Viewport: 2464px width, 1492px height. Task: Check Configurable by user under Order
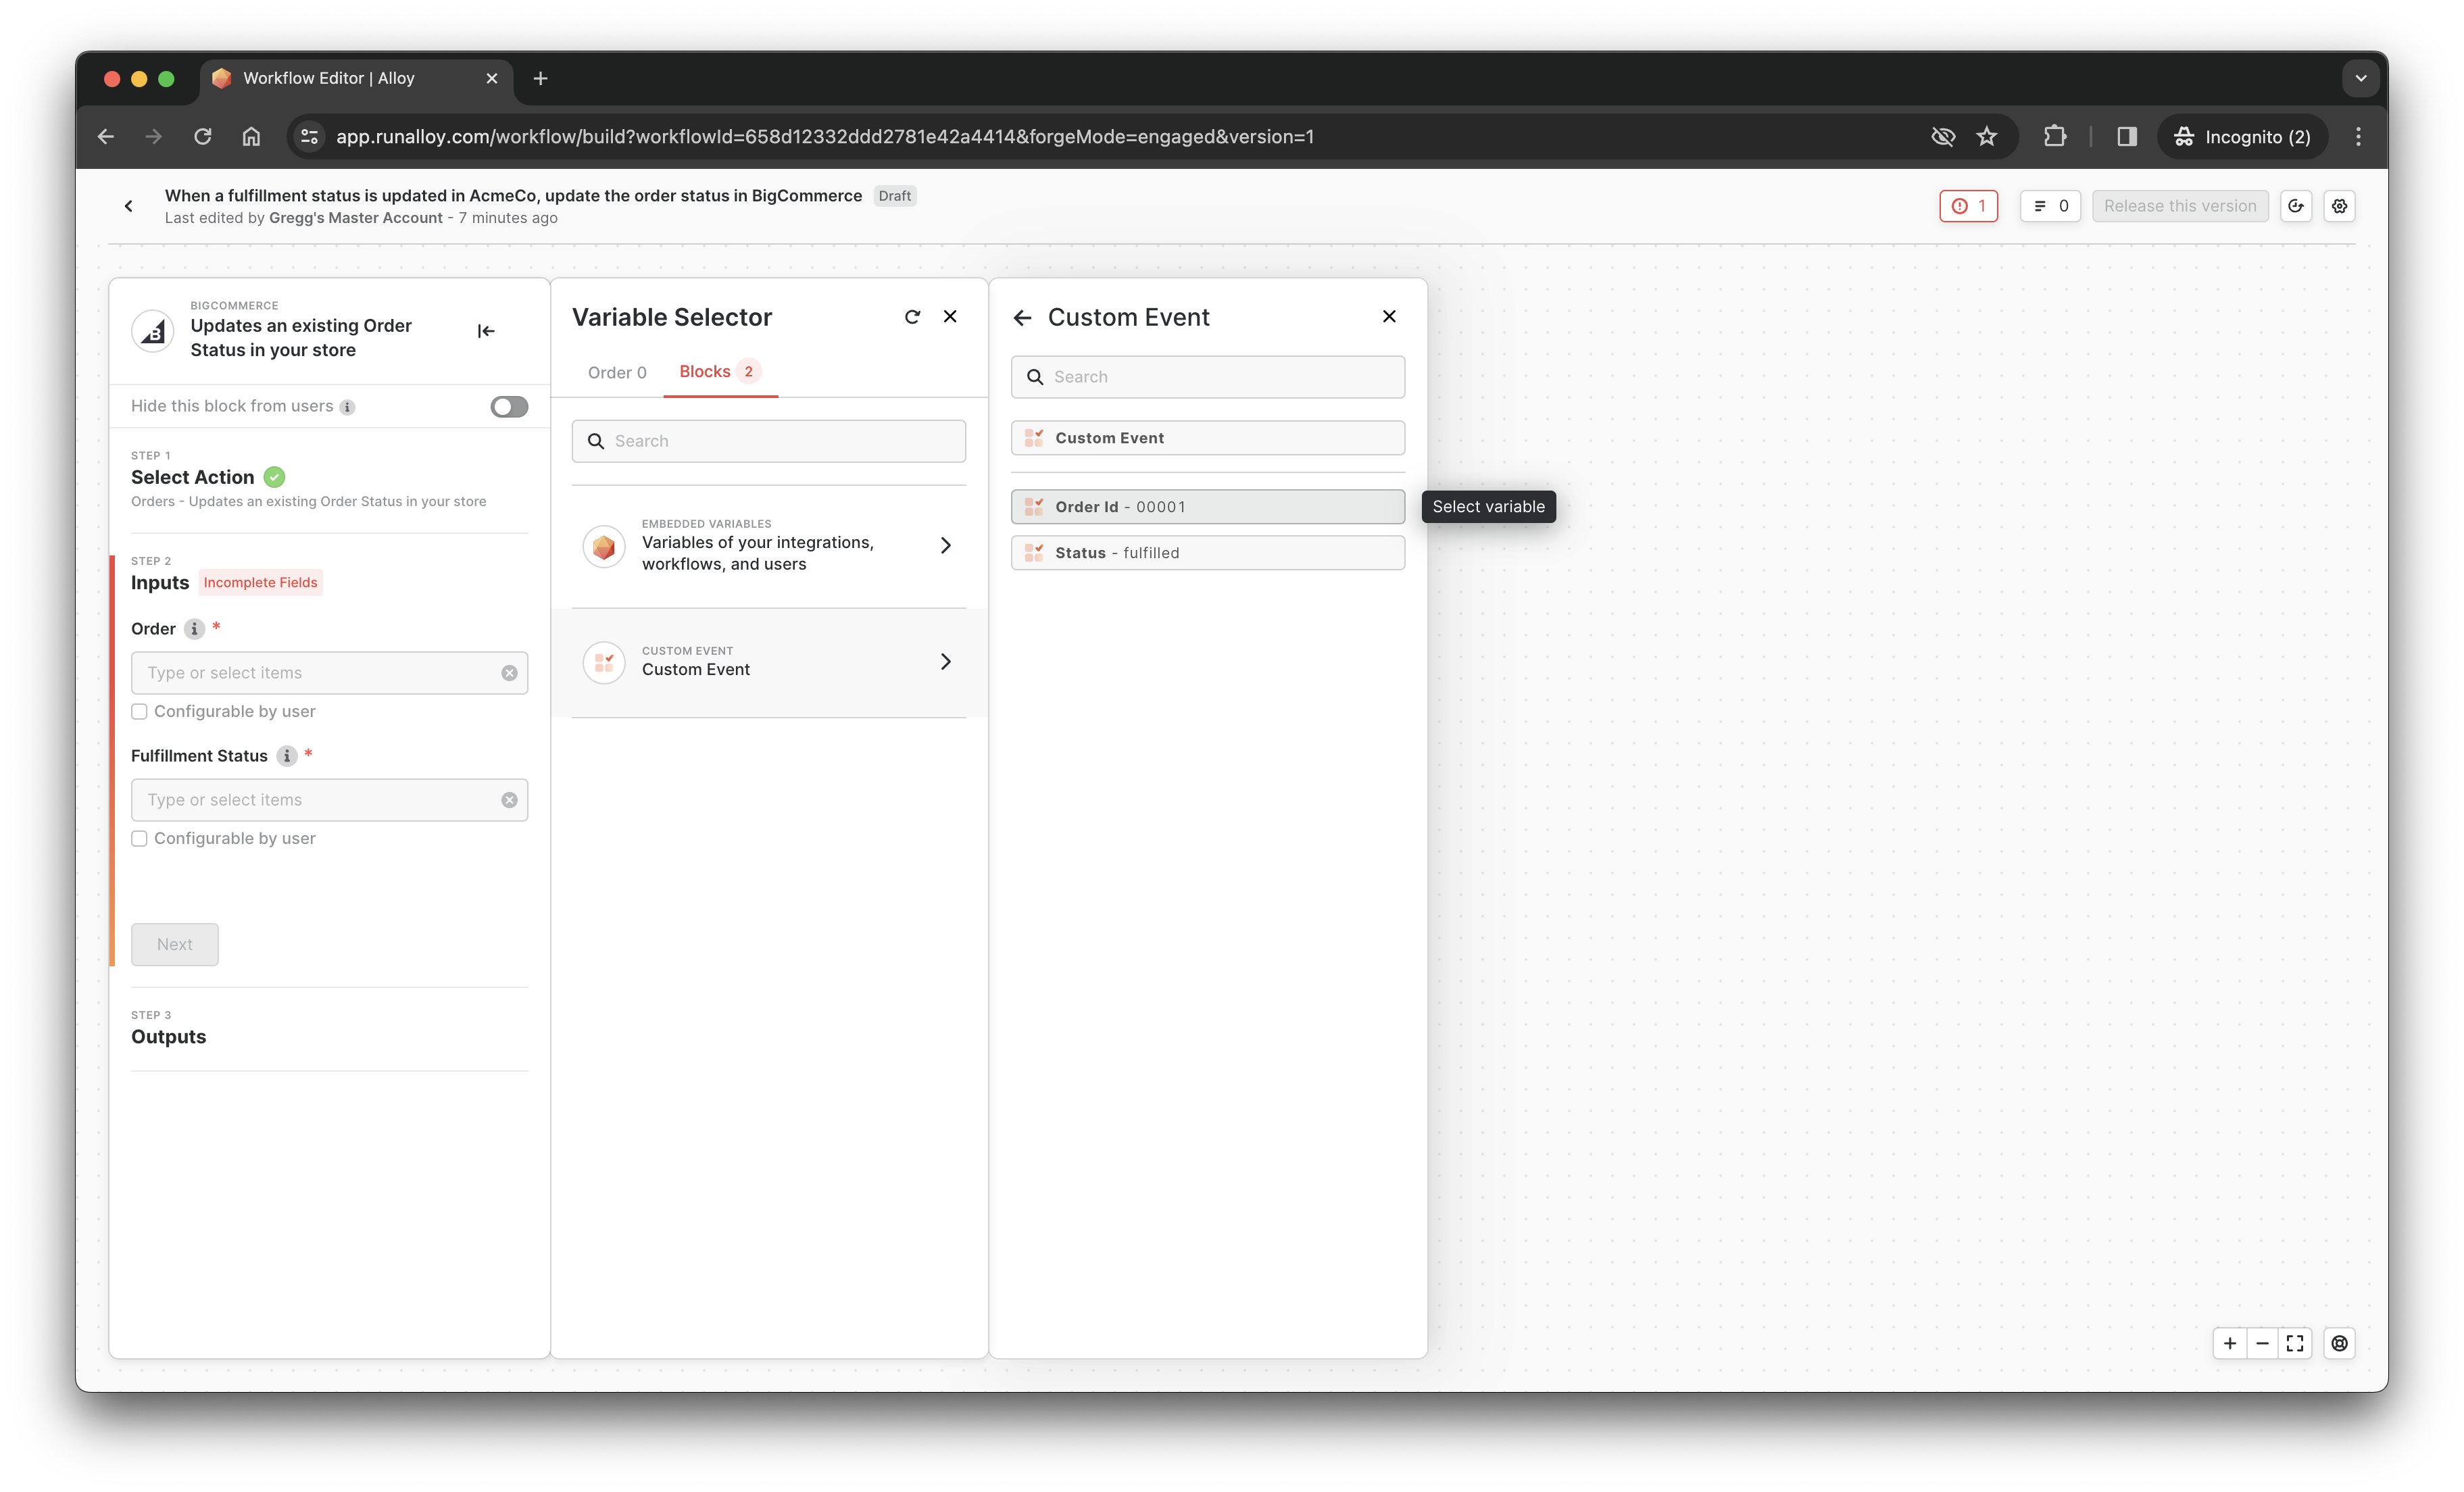coord(140,711)
